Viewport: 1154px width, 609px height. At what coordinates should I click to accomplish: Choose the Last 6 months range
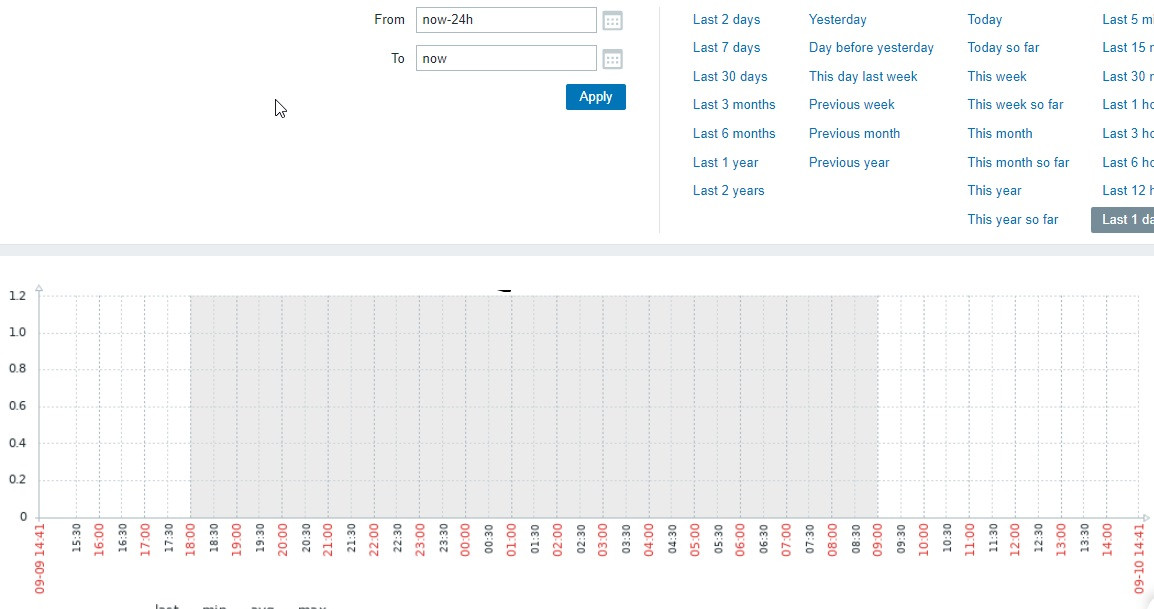click(x=734, y=133)
